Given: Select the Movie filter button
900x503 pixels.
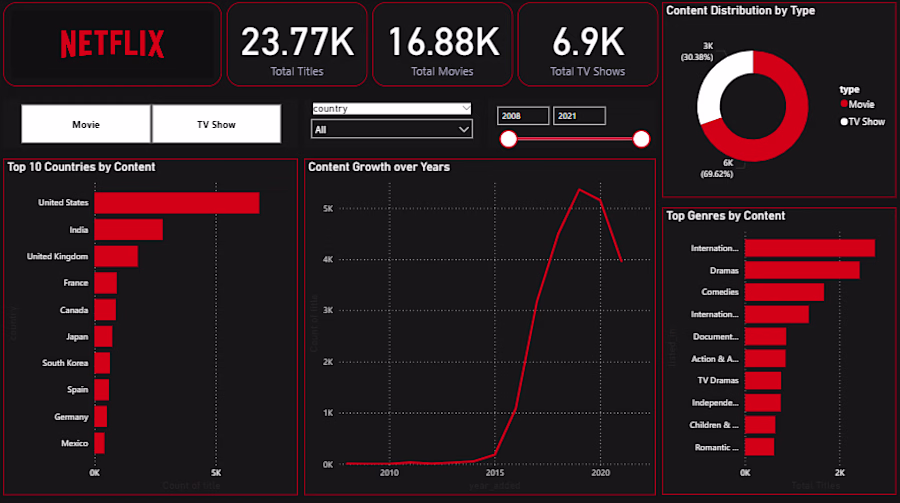Looking at the screenshot, I should coord(86,124).
